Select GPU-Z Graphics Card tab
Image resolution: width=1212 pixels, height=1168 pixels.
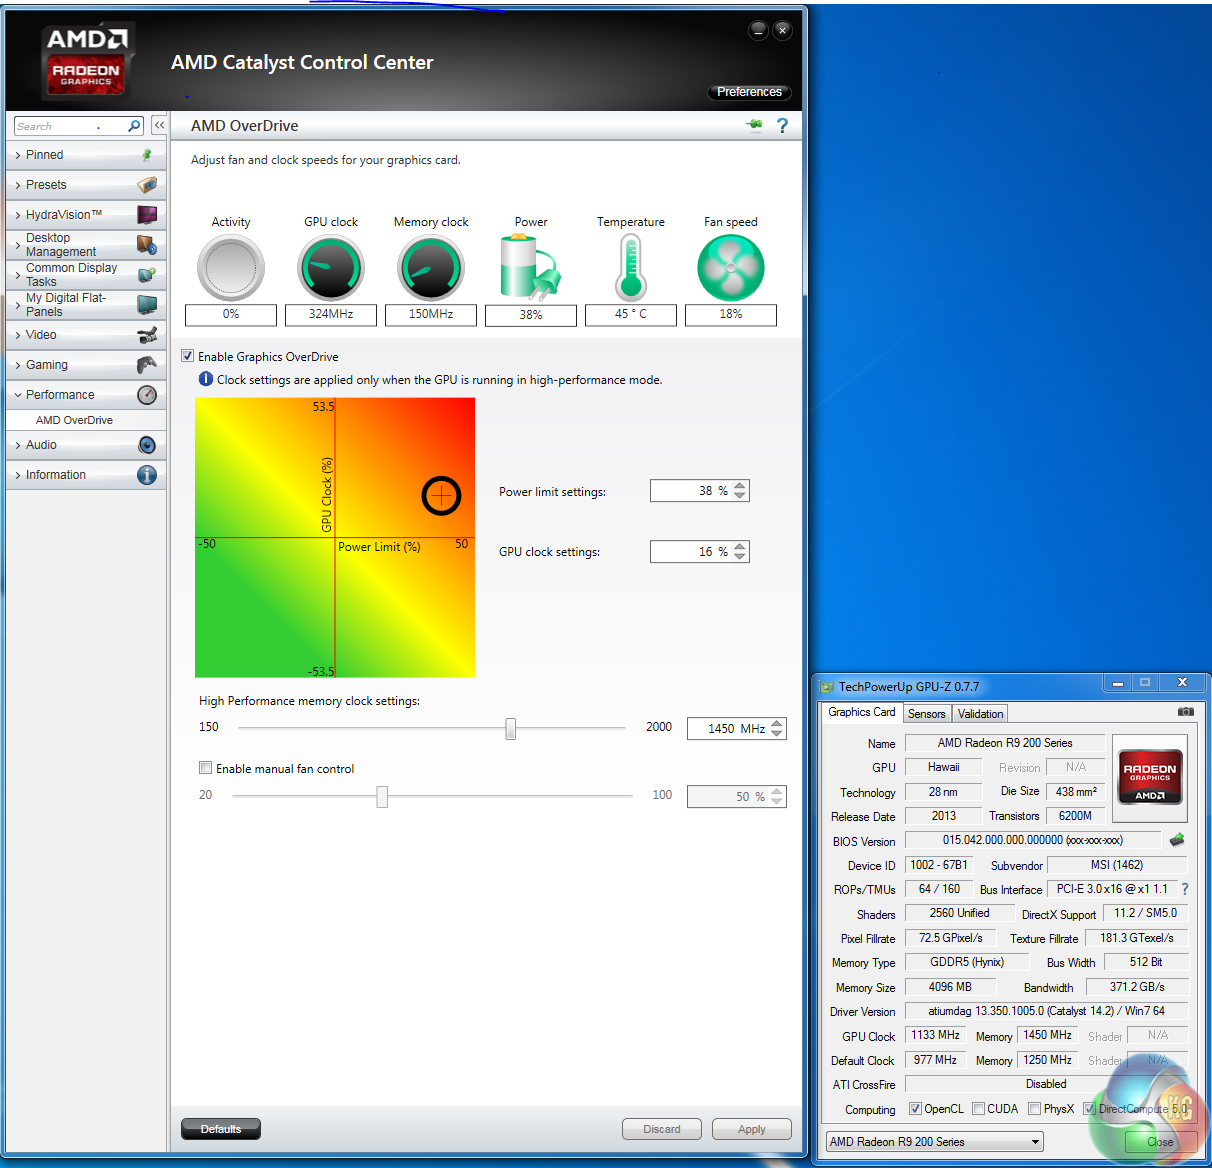point(862,712)
